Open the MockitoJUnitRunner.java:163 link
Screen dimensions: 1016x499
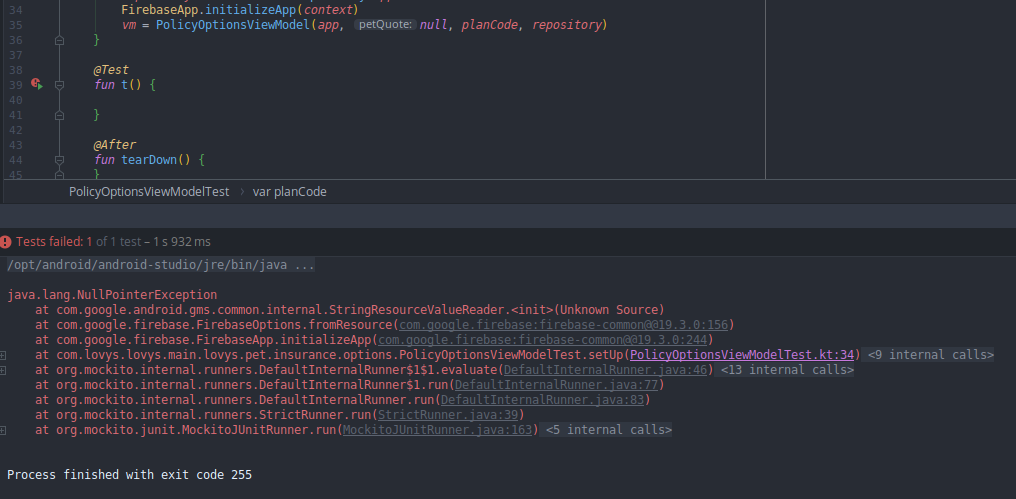pyautogui.click(x=437, y=430)
